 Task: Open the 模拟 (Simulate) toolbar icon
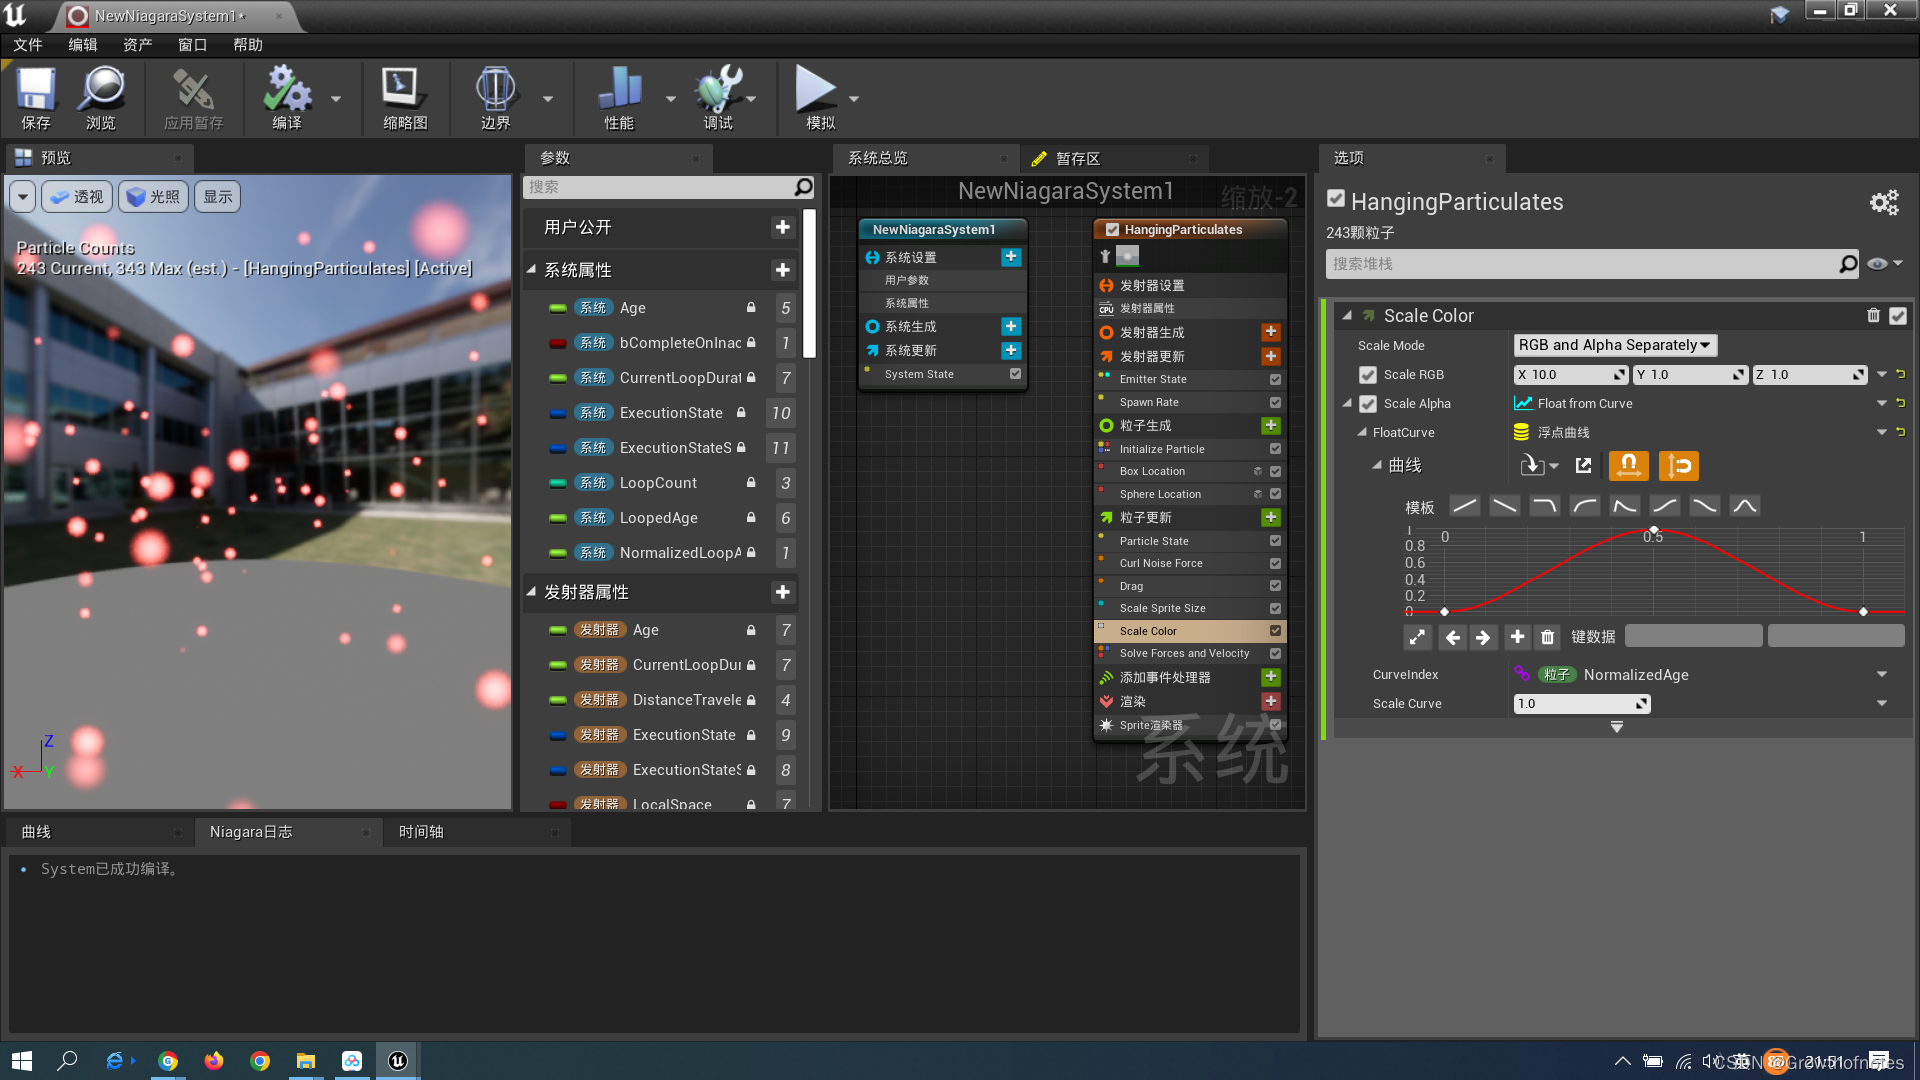(x=818, y=97)
